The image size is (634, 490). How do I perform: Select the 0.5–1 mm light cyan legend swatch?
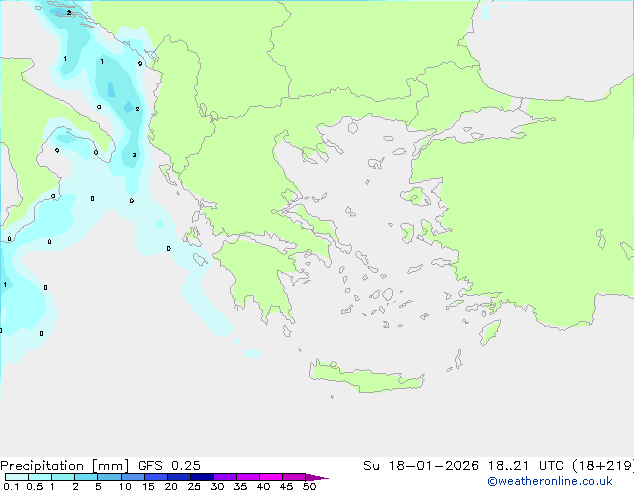click(40, 477)
